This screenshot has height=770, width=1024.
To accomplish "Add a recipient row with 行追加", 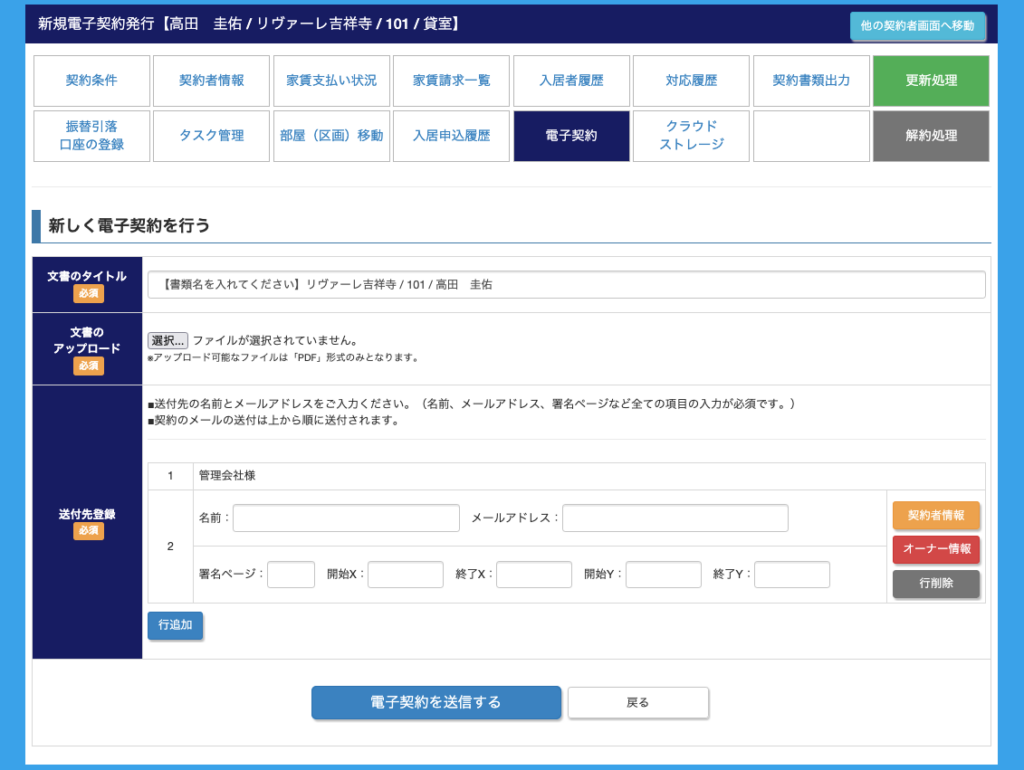I will tap(175, 626).
